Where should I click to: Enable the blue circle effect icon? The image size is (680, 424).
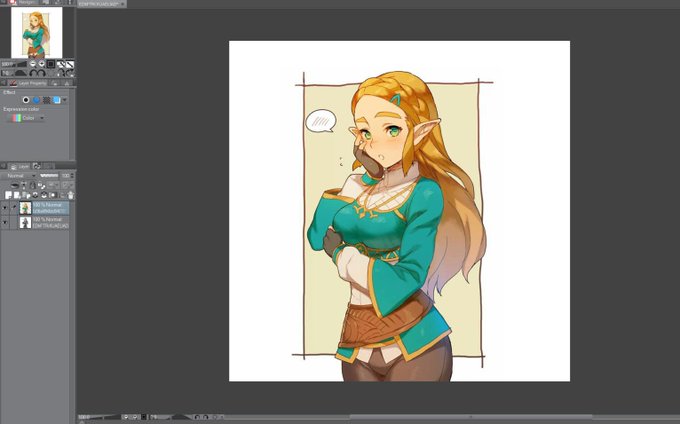click(36, 100)
